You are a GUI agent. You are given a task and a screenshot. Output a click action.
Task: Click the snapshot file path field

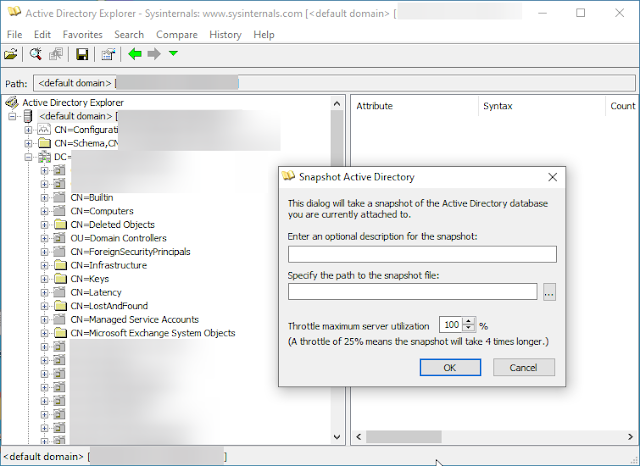pyautogui.click(x=413, y=292)
